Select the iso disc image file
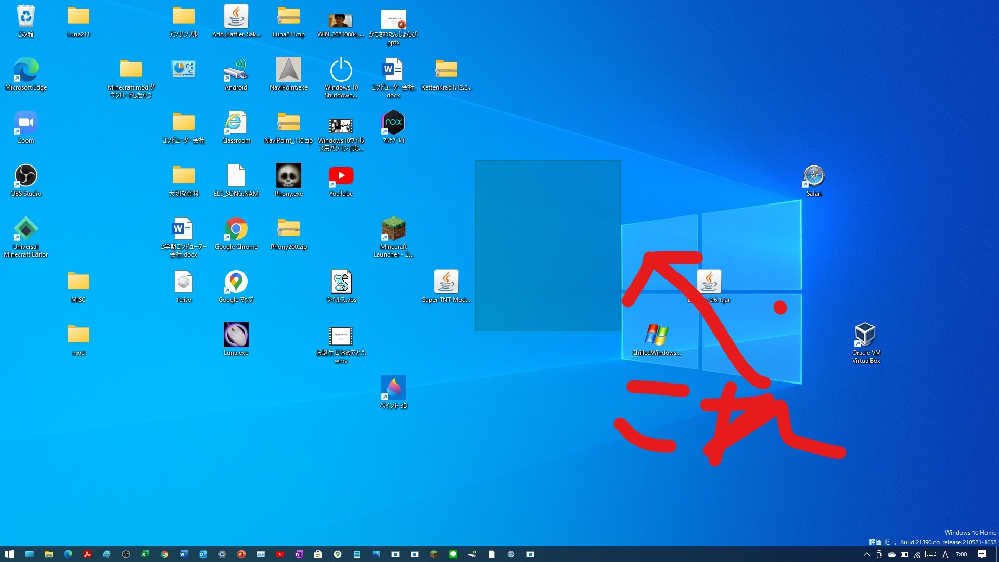Image resolution: width=999 pixels, height=562 pixels. point(183,286)
